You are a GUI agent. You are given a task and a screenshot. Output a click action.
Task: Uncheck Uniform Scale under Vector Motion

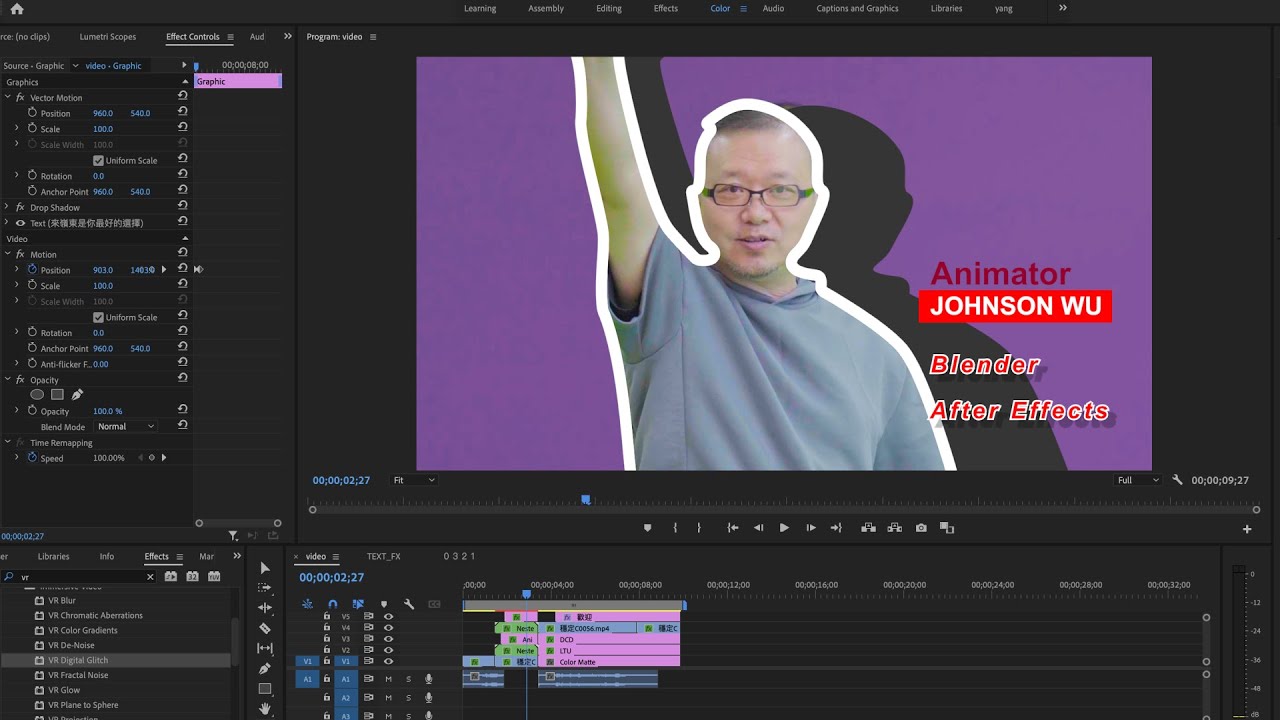click(98, 160)
